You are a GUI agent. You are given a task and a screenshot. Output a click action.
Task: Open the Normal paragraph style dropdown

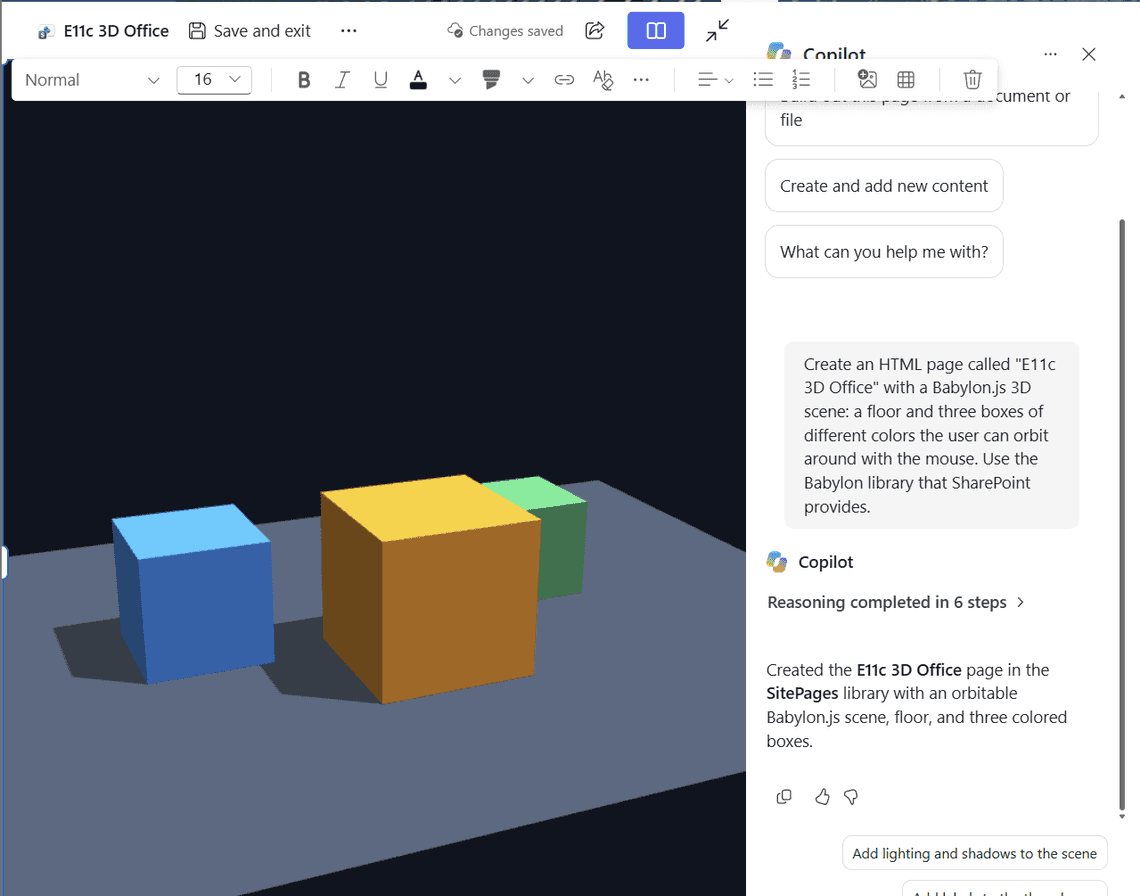point(92,80)
